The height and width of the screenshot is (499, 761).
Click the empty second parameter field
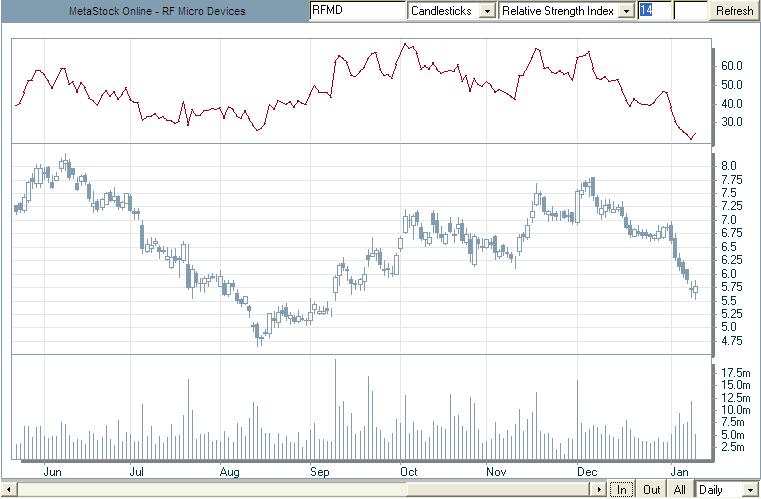[x=690, y=10]
